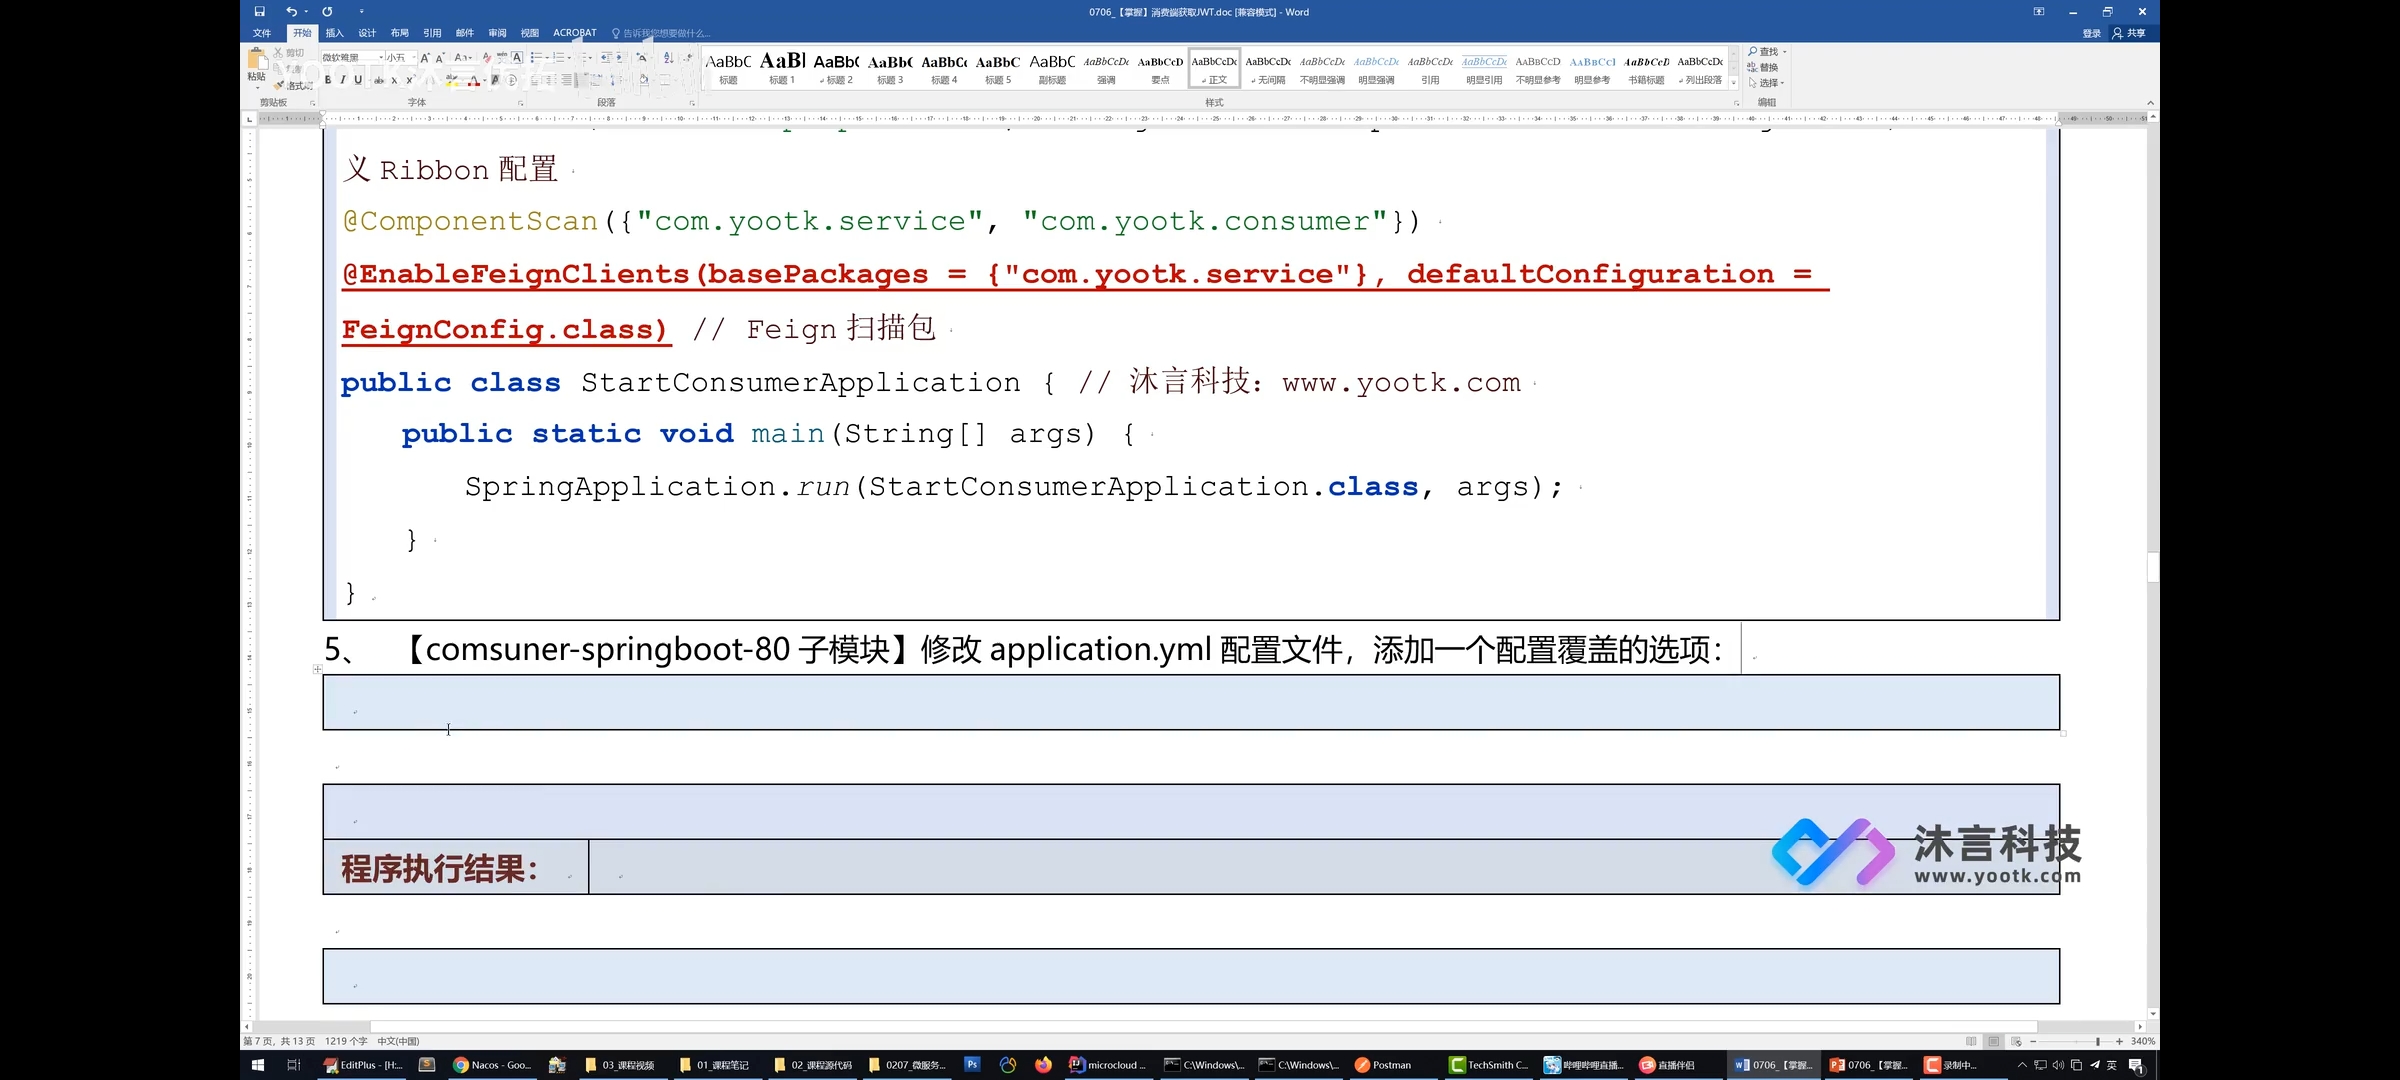Apply text highlight color

tap(453, 80)
